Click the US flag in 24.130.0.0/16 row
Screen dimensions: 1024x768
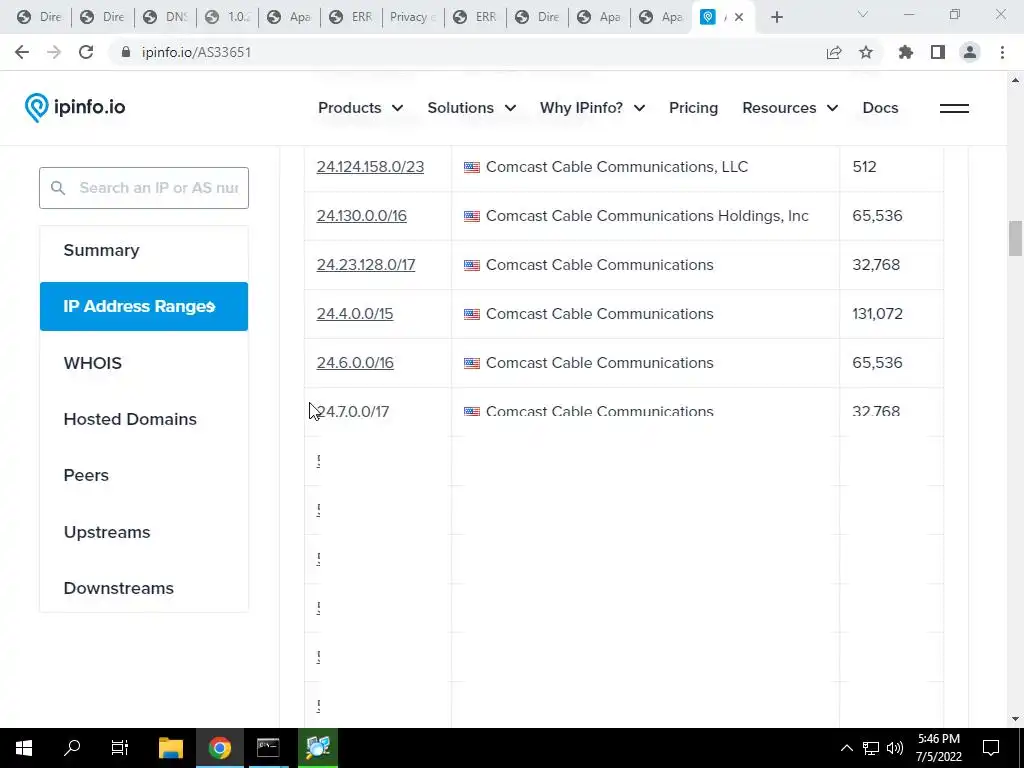click(472, 216)
